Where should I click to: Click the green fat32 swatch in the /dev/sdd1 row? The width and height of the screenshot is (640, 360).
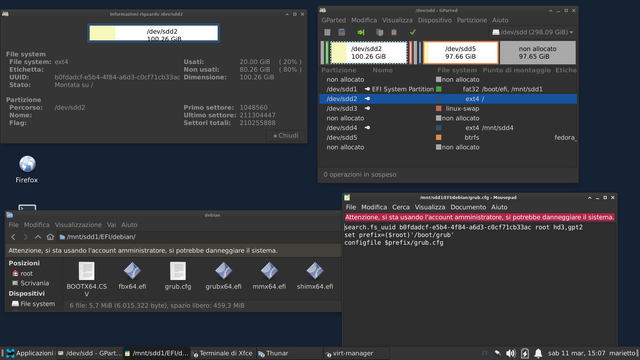click(439, 89)
